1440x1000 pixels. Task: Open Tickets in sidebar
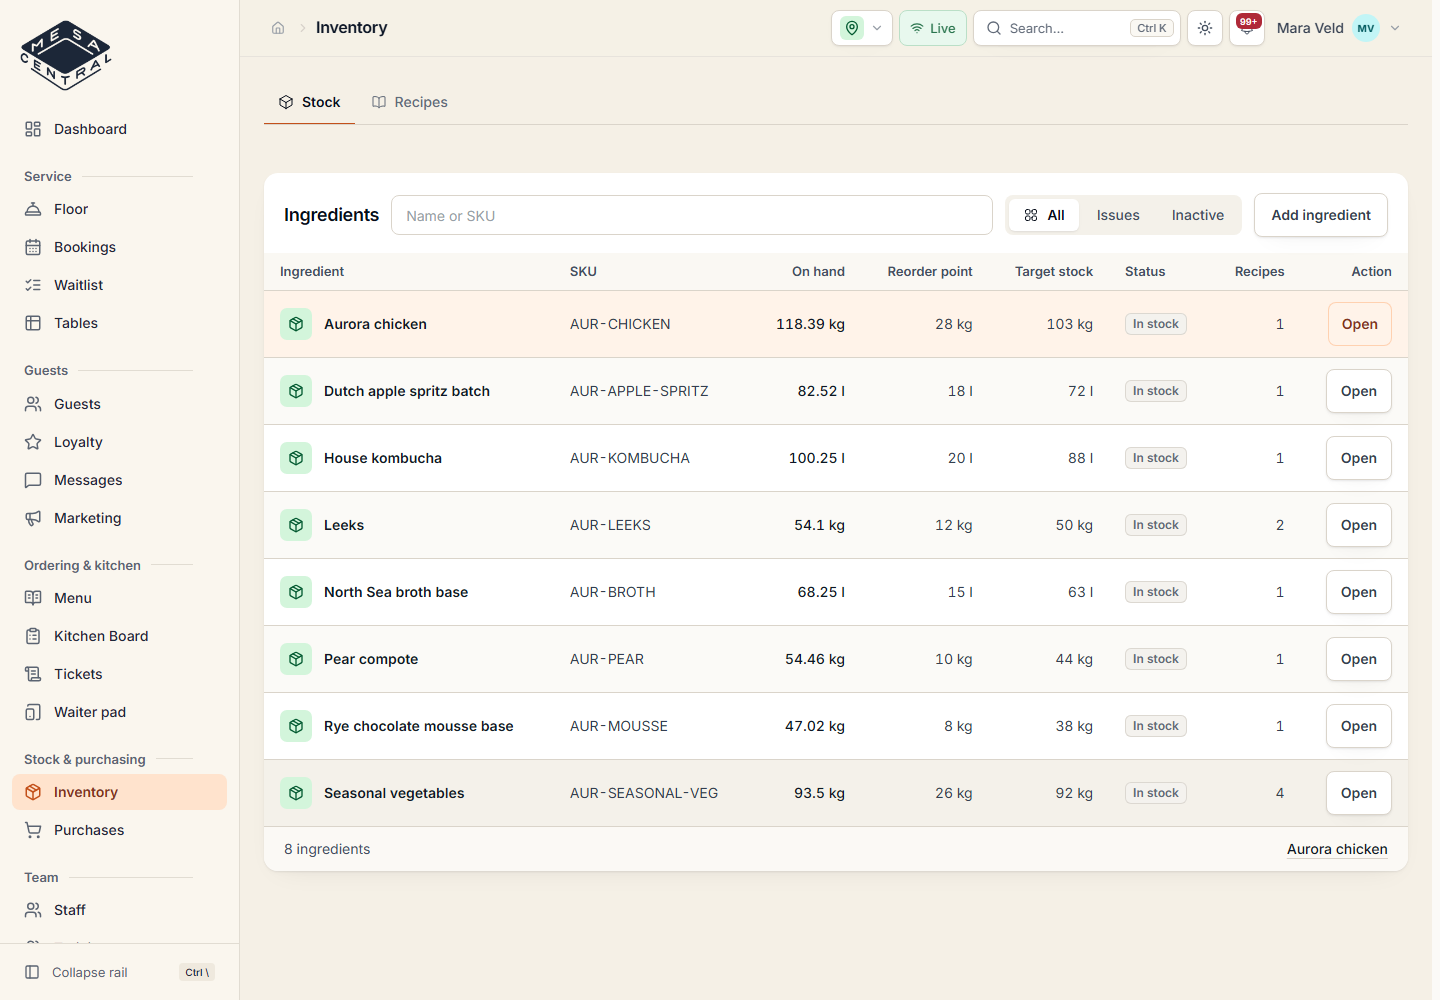click(x=119, y=674)
